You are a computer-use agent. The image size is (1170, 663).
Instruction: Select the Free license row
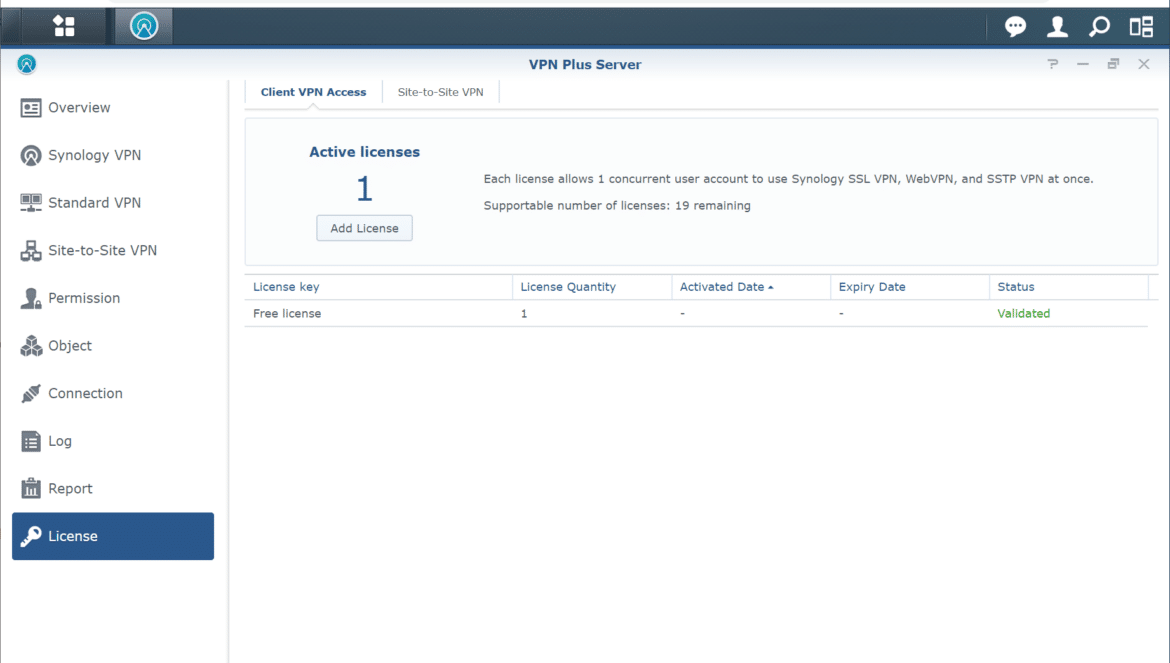click(696, 314)
